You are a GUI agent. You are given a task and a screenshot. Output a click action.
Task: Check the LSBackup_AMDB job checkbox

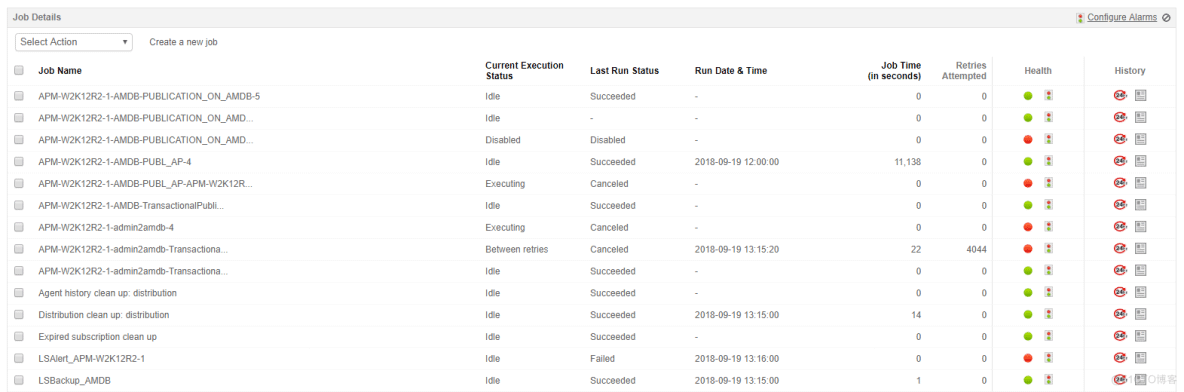click(x=19, y=380)
